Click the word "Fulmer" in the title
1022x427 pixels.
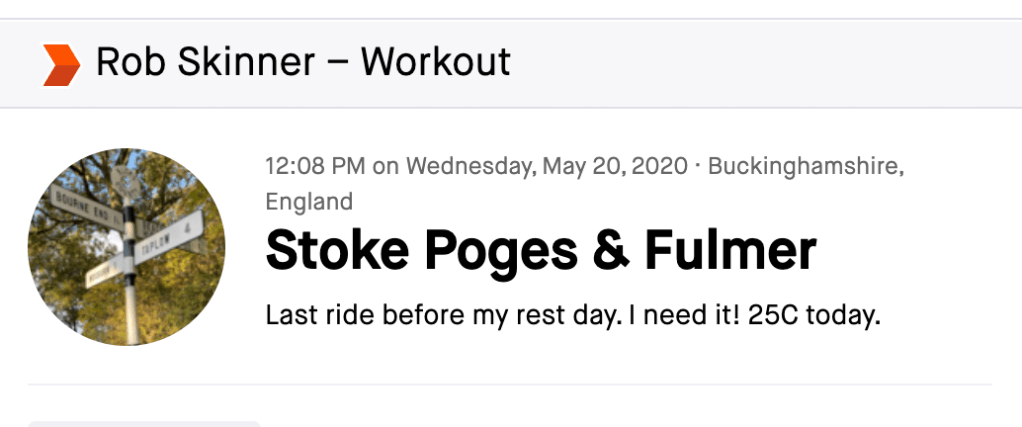(x=731, y=252)
